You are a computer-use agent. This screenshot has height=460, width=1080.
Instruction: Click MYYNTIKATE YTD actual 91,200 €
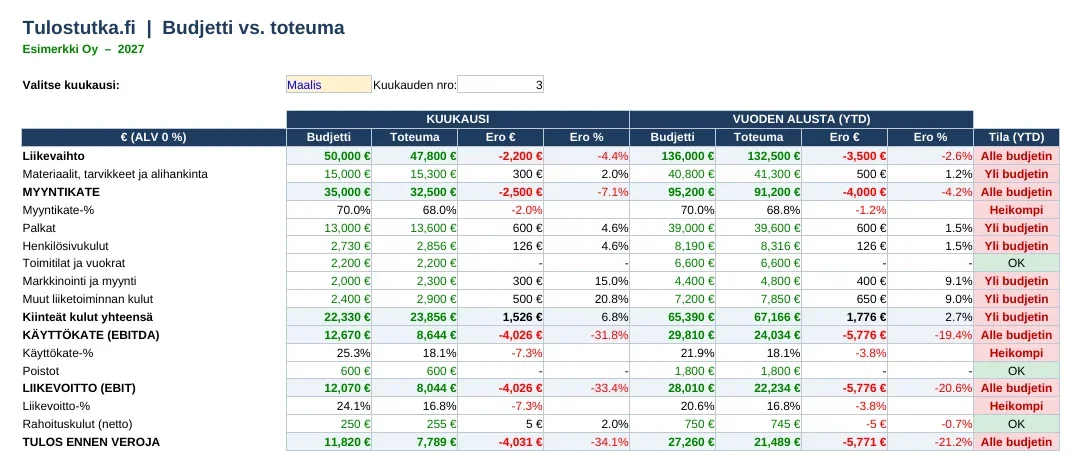pos(758,191)
